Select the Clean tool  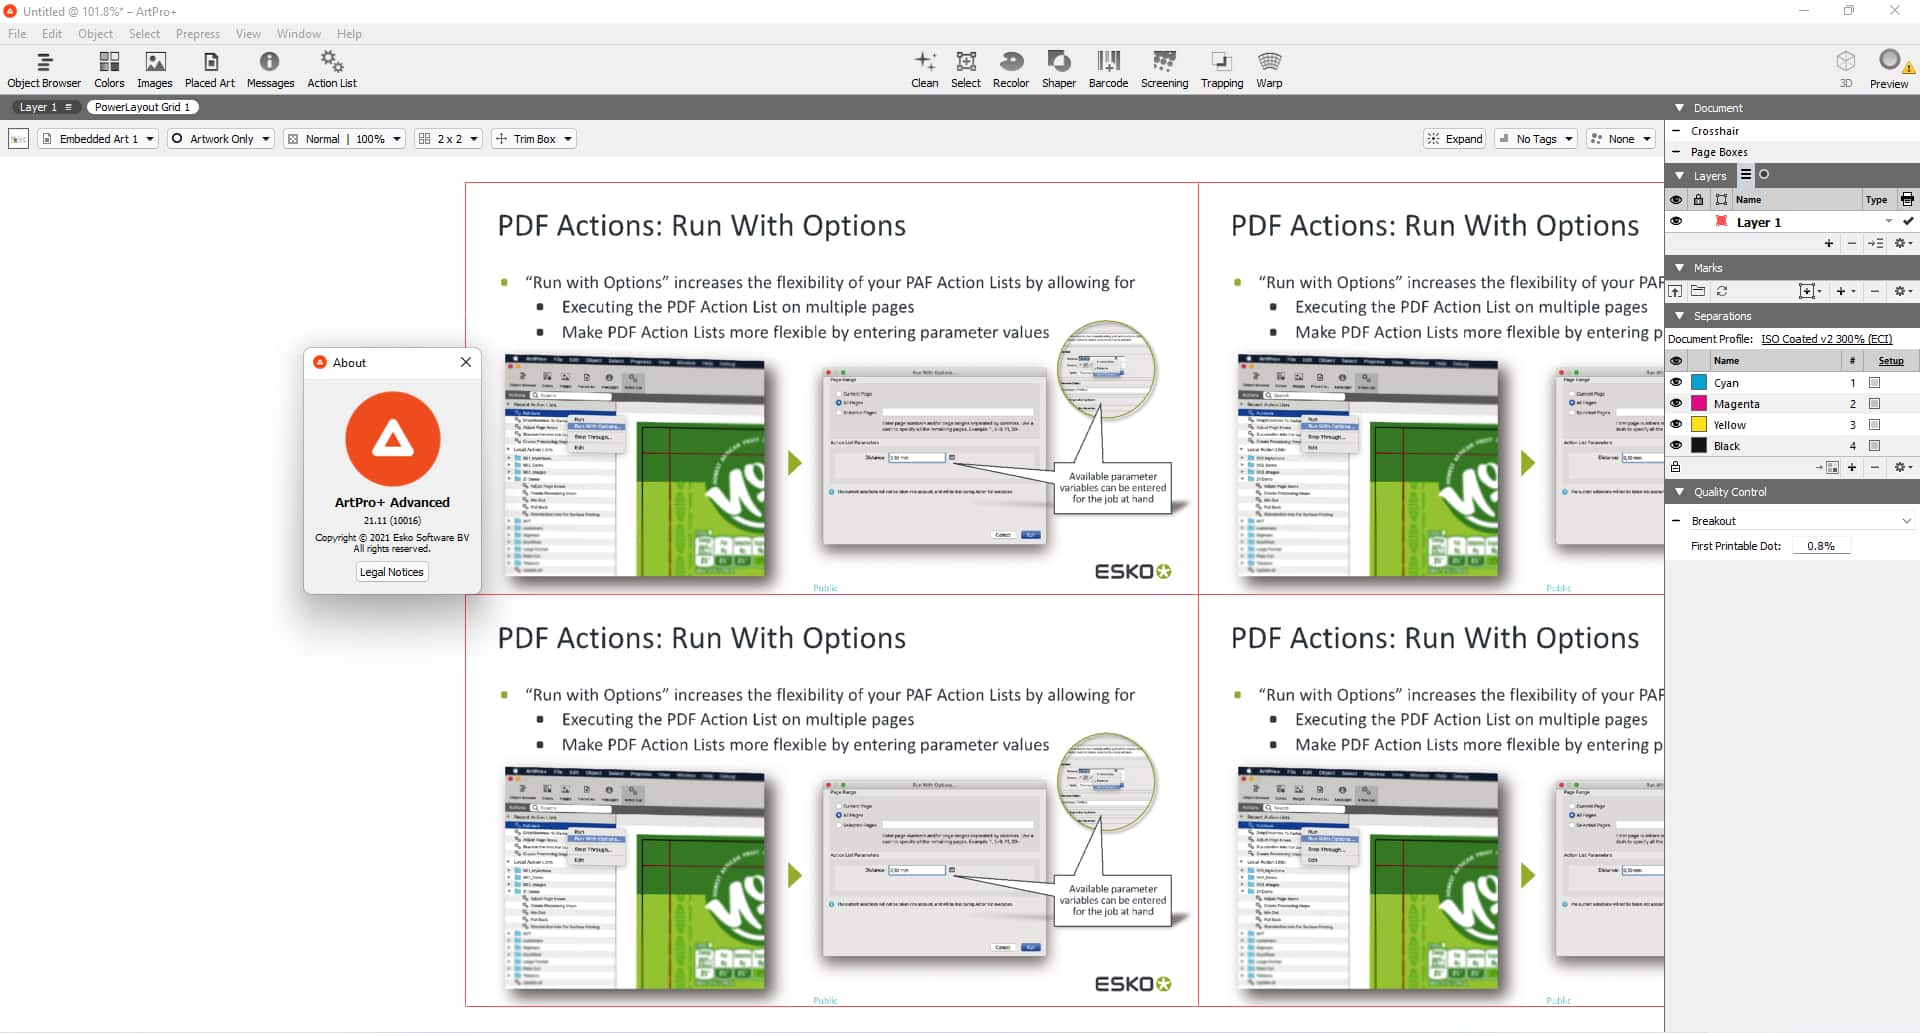[x=925, y=70]
